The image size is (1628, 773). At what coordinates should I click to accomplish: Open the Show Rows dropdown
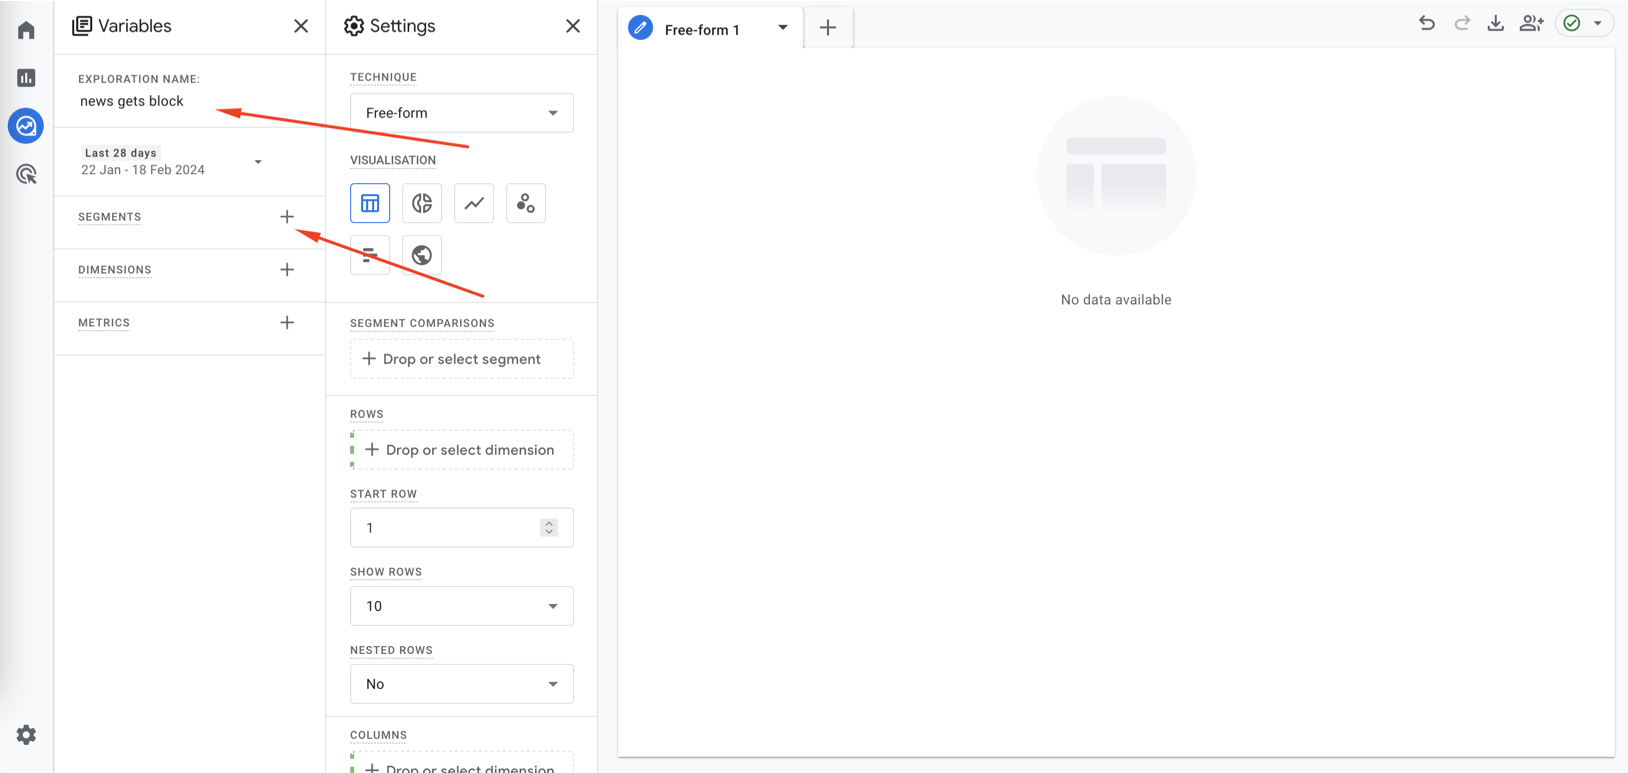tap(462, 606)
